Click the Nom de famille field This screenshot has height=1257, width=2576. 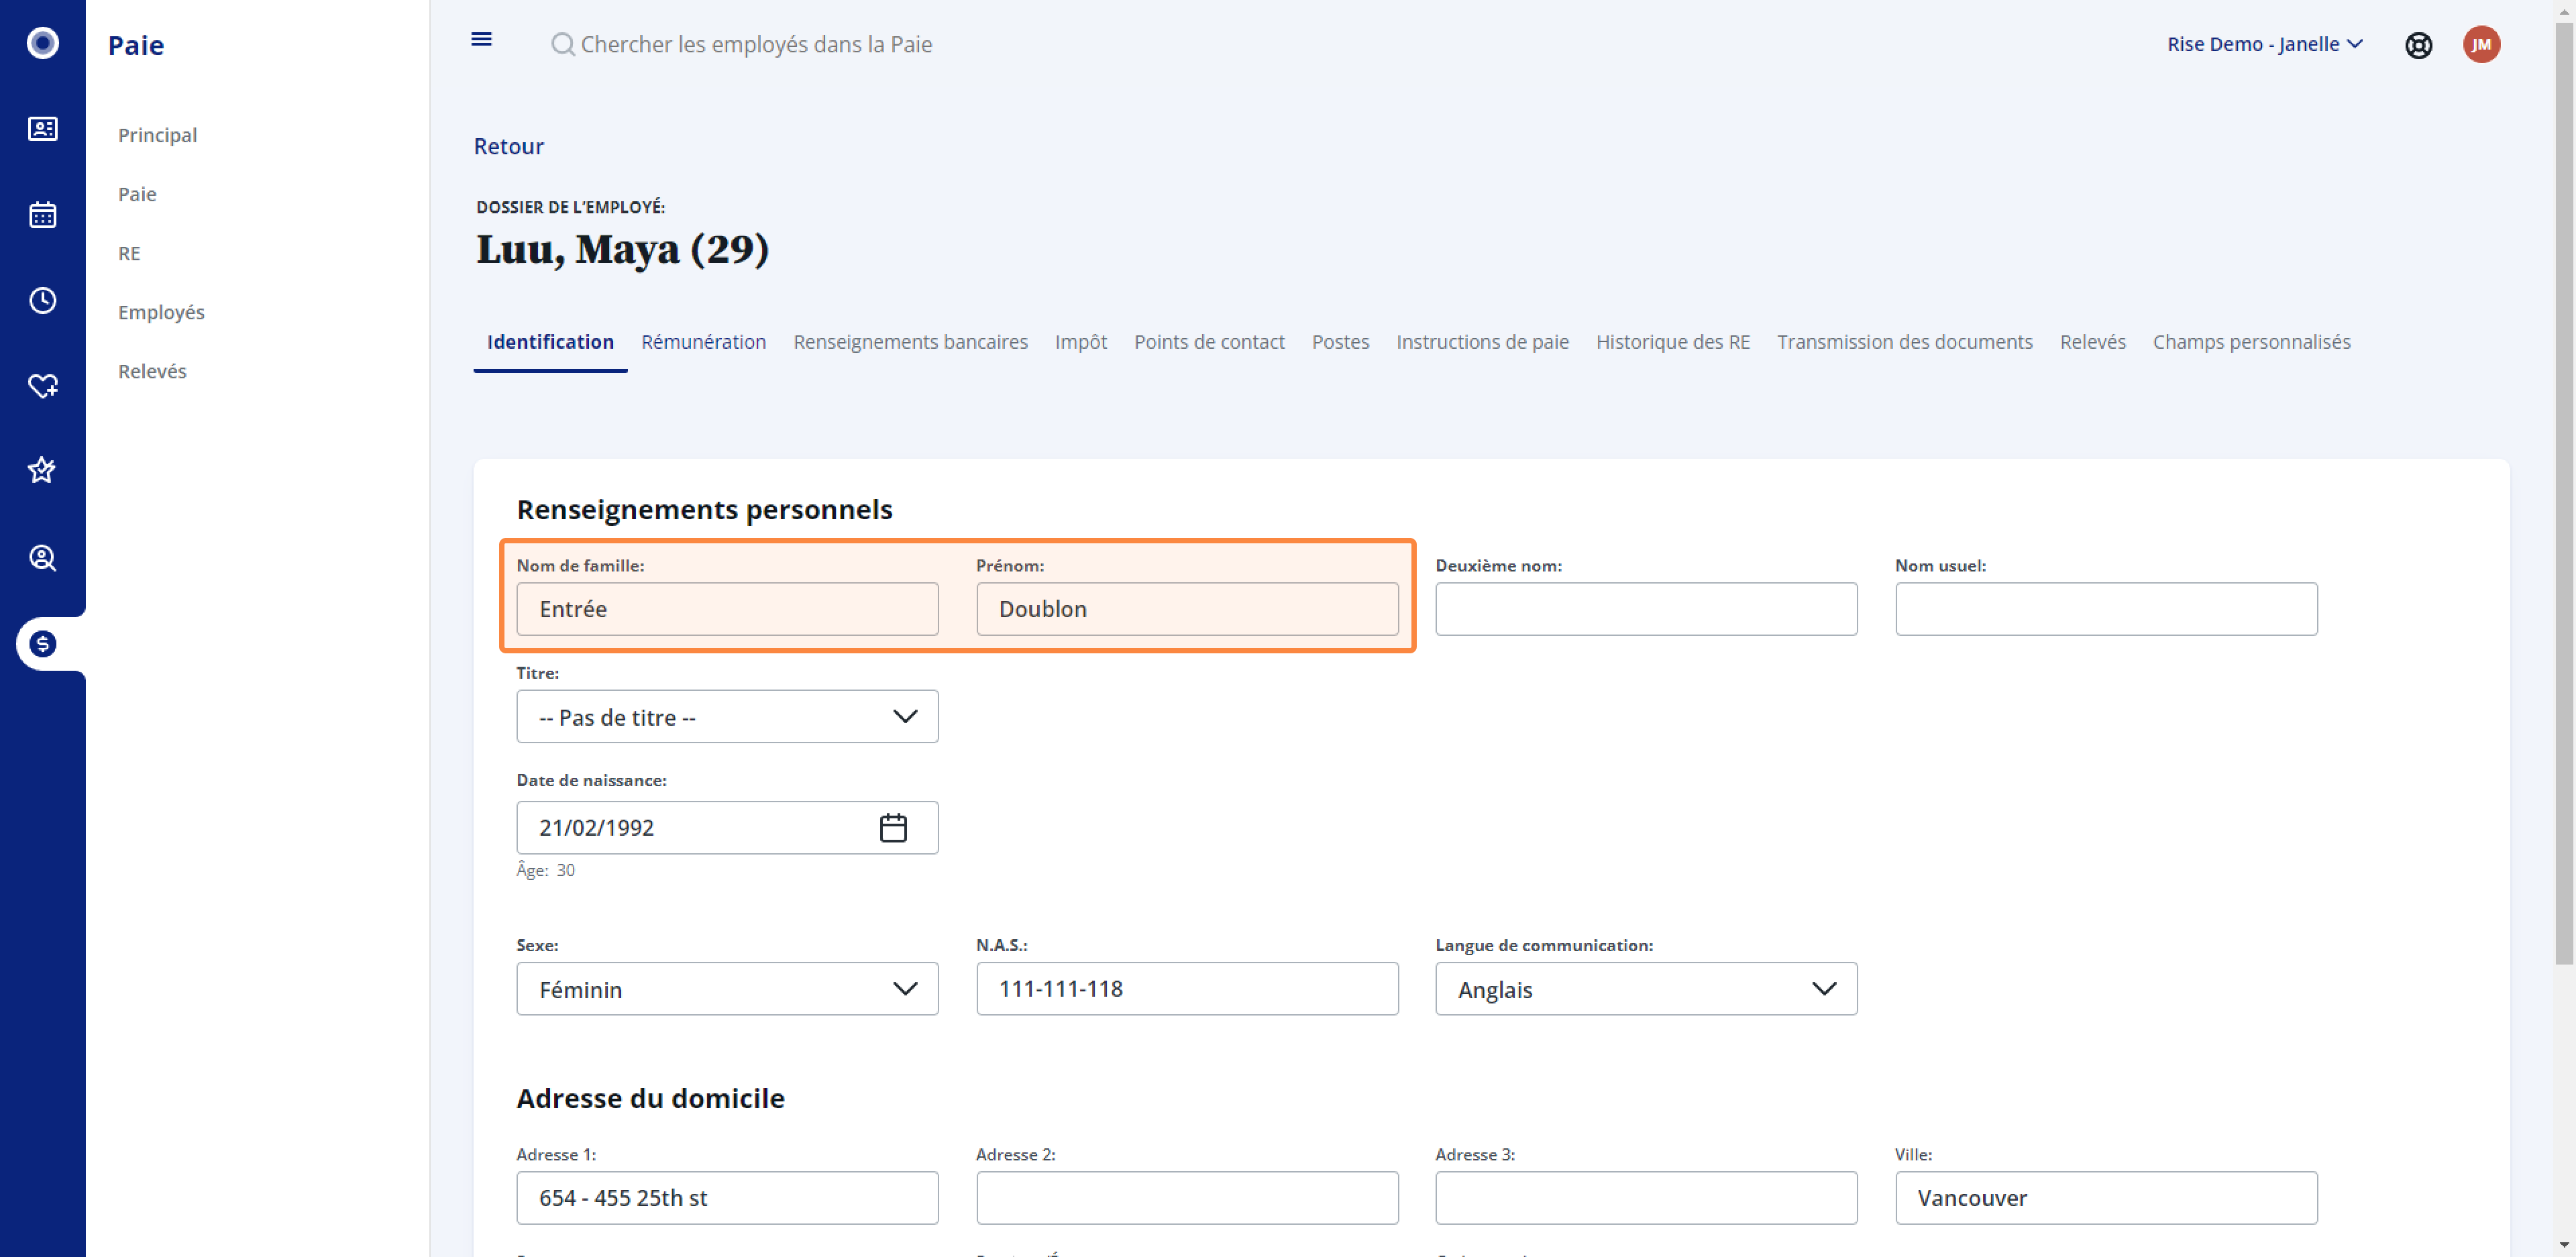pos(727,609)
